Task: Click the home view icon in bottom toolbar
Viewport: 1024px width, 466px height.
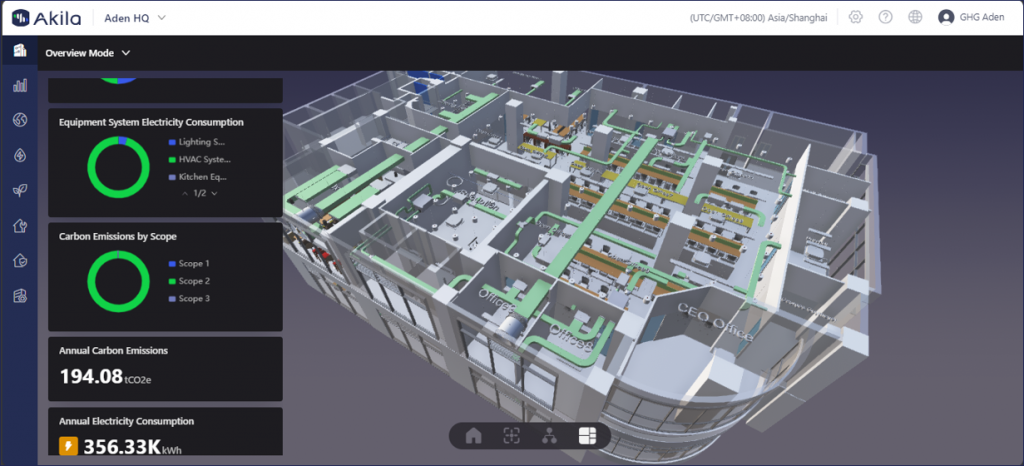Action: 474,435
